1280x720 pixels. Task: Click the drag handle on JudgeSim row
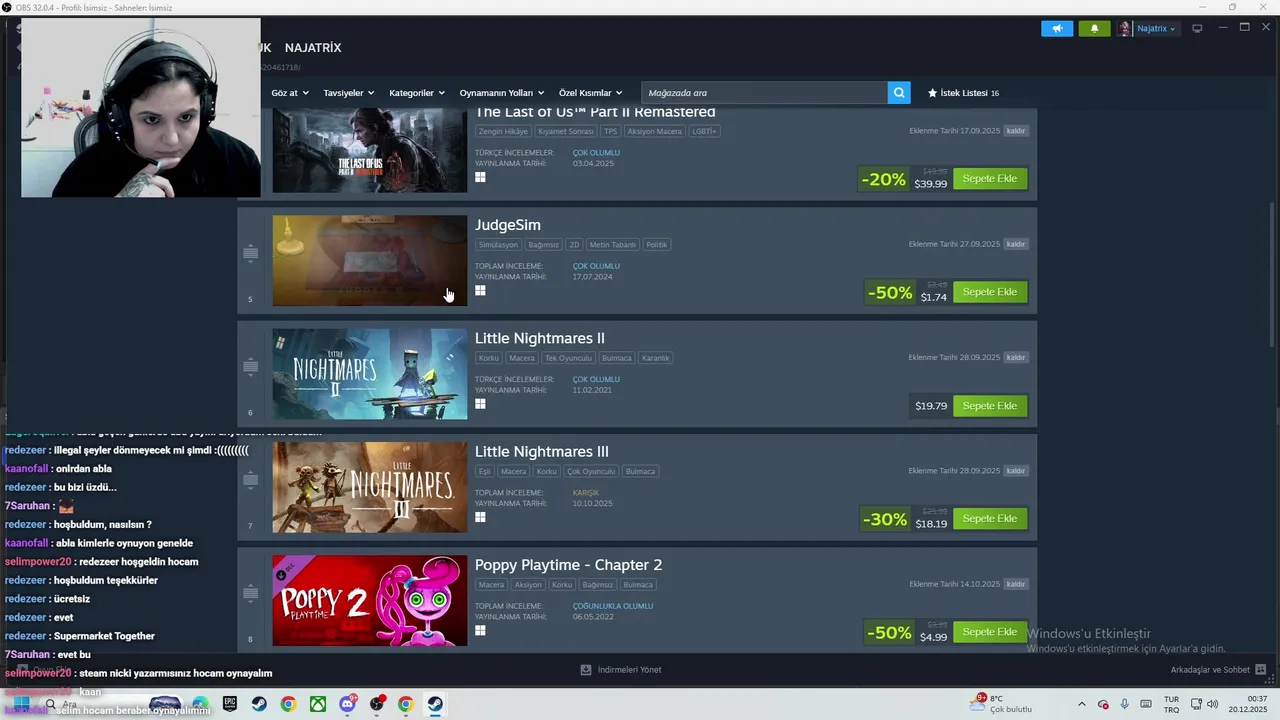pyautogui.click(x=250, y=254)
